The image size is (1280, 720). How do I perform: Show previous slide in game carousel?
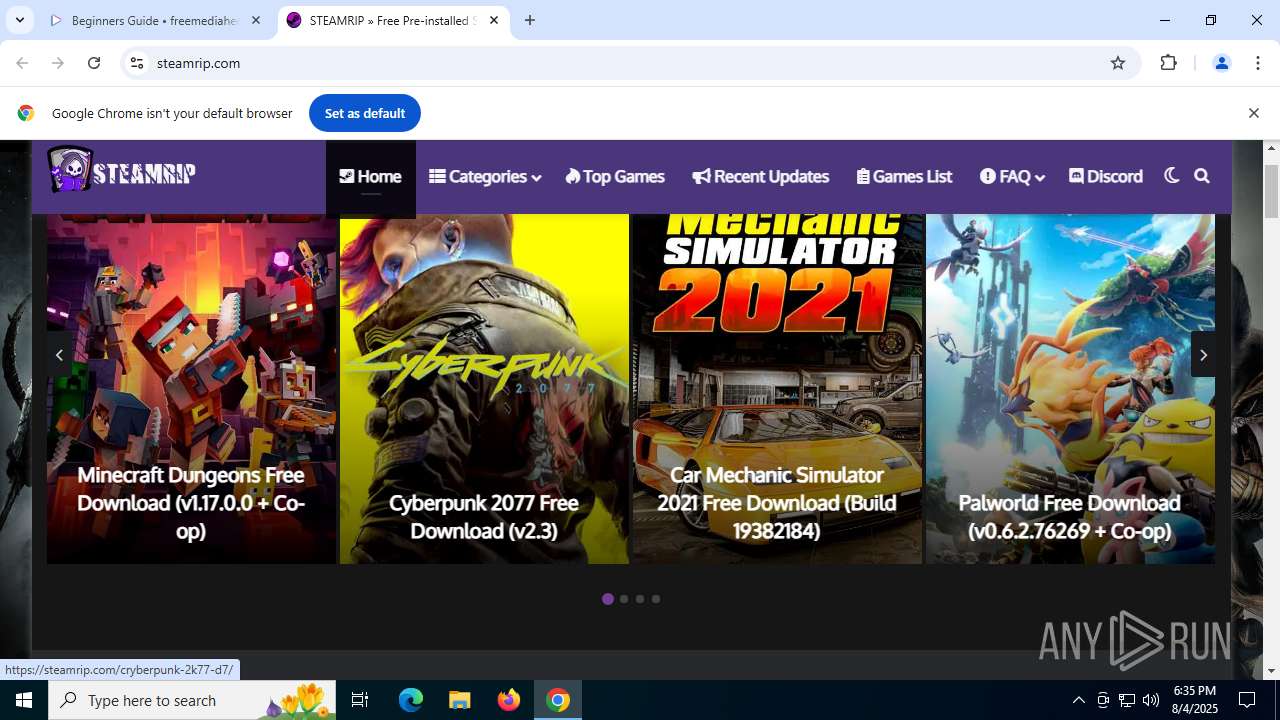click(59, 354)
